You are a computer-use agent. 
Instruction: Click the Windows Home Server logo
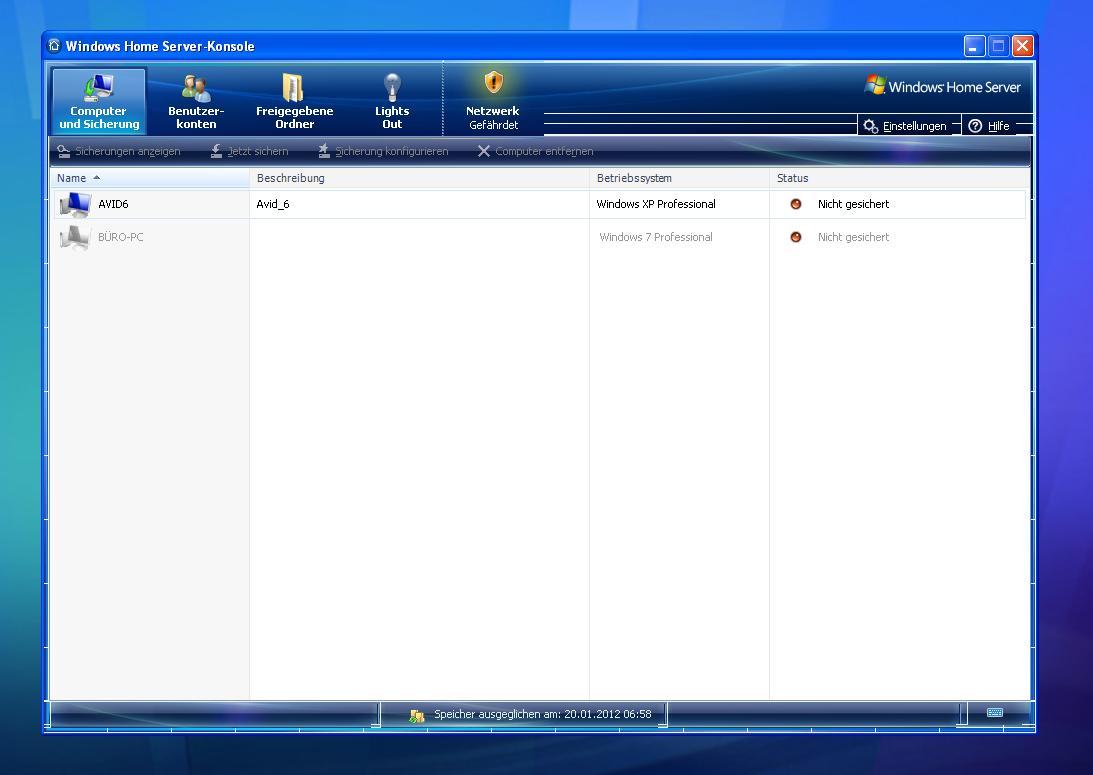click(x=942, y=86)
